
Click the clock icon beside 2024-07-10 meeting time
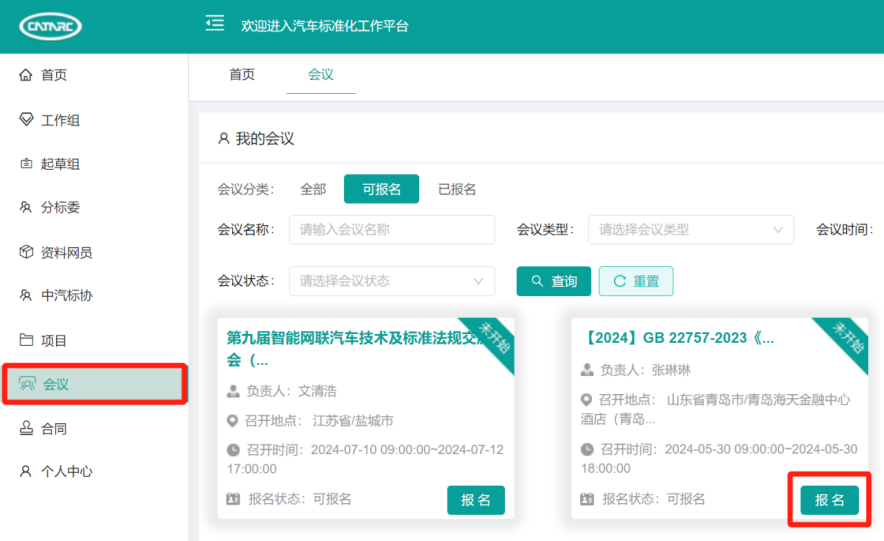(x=233, y=450)
